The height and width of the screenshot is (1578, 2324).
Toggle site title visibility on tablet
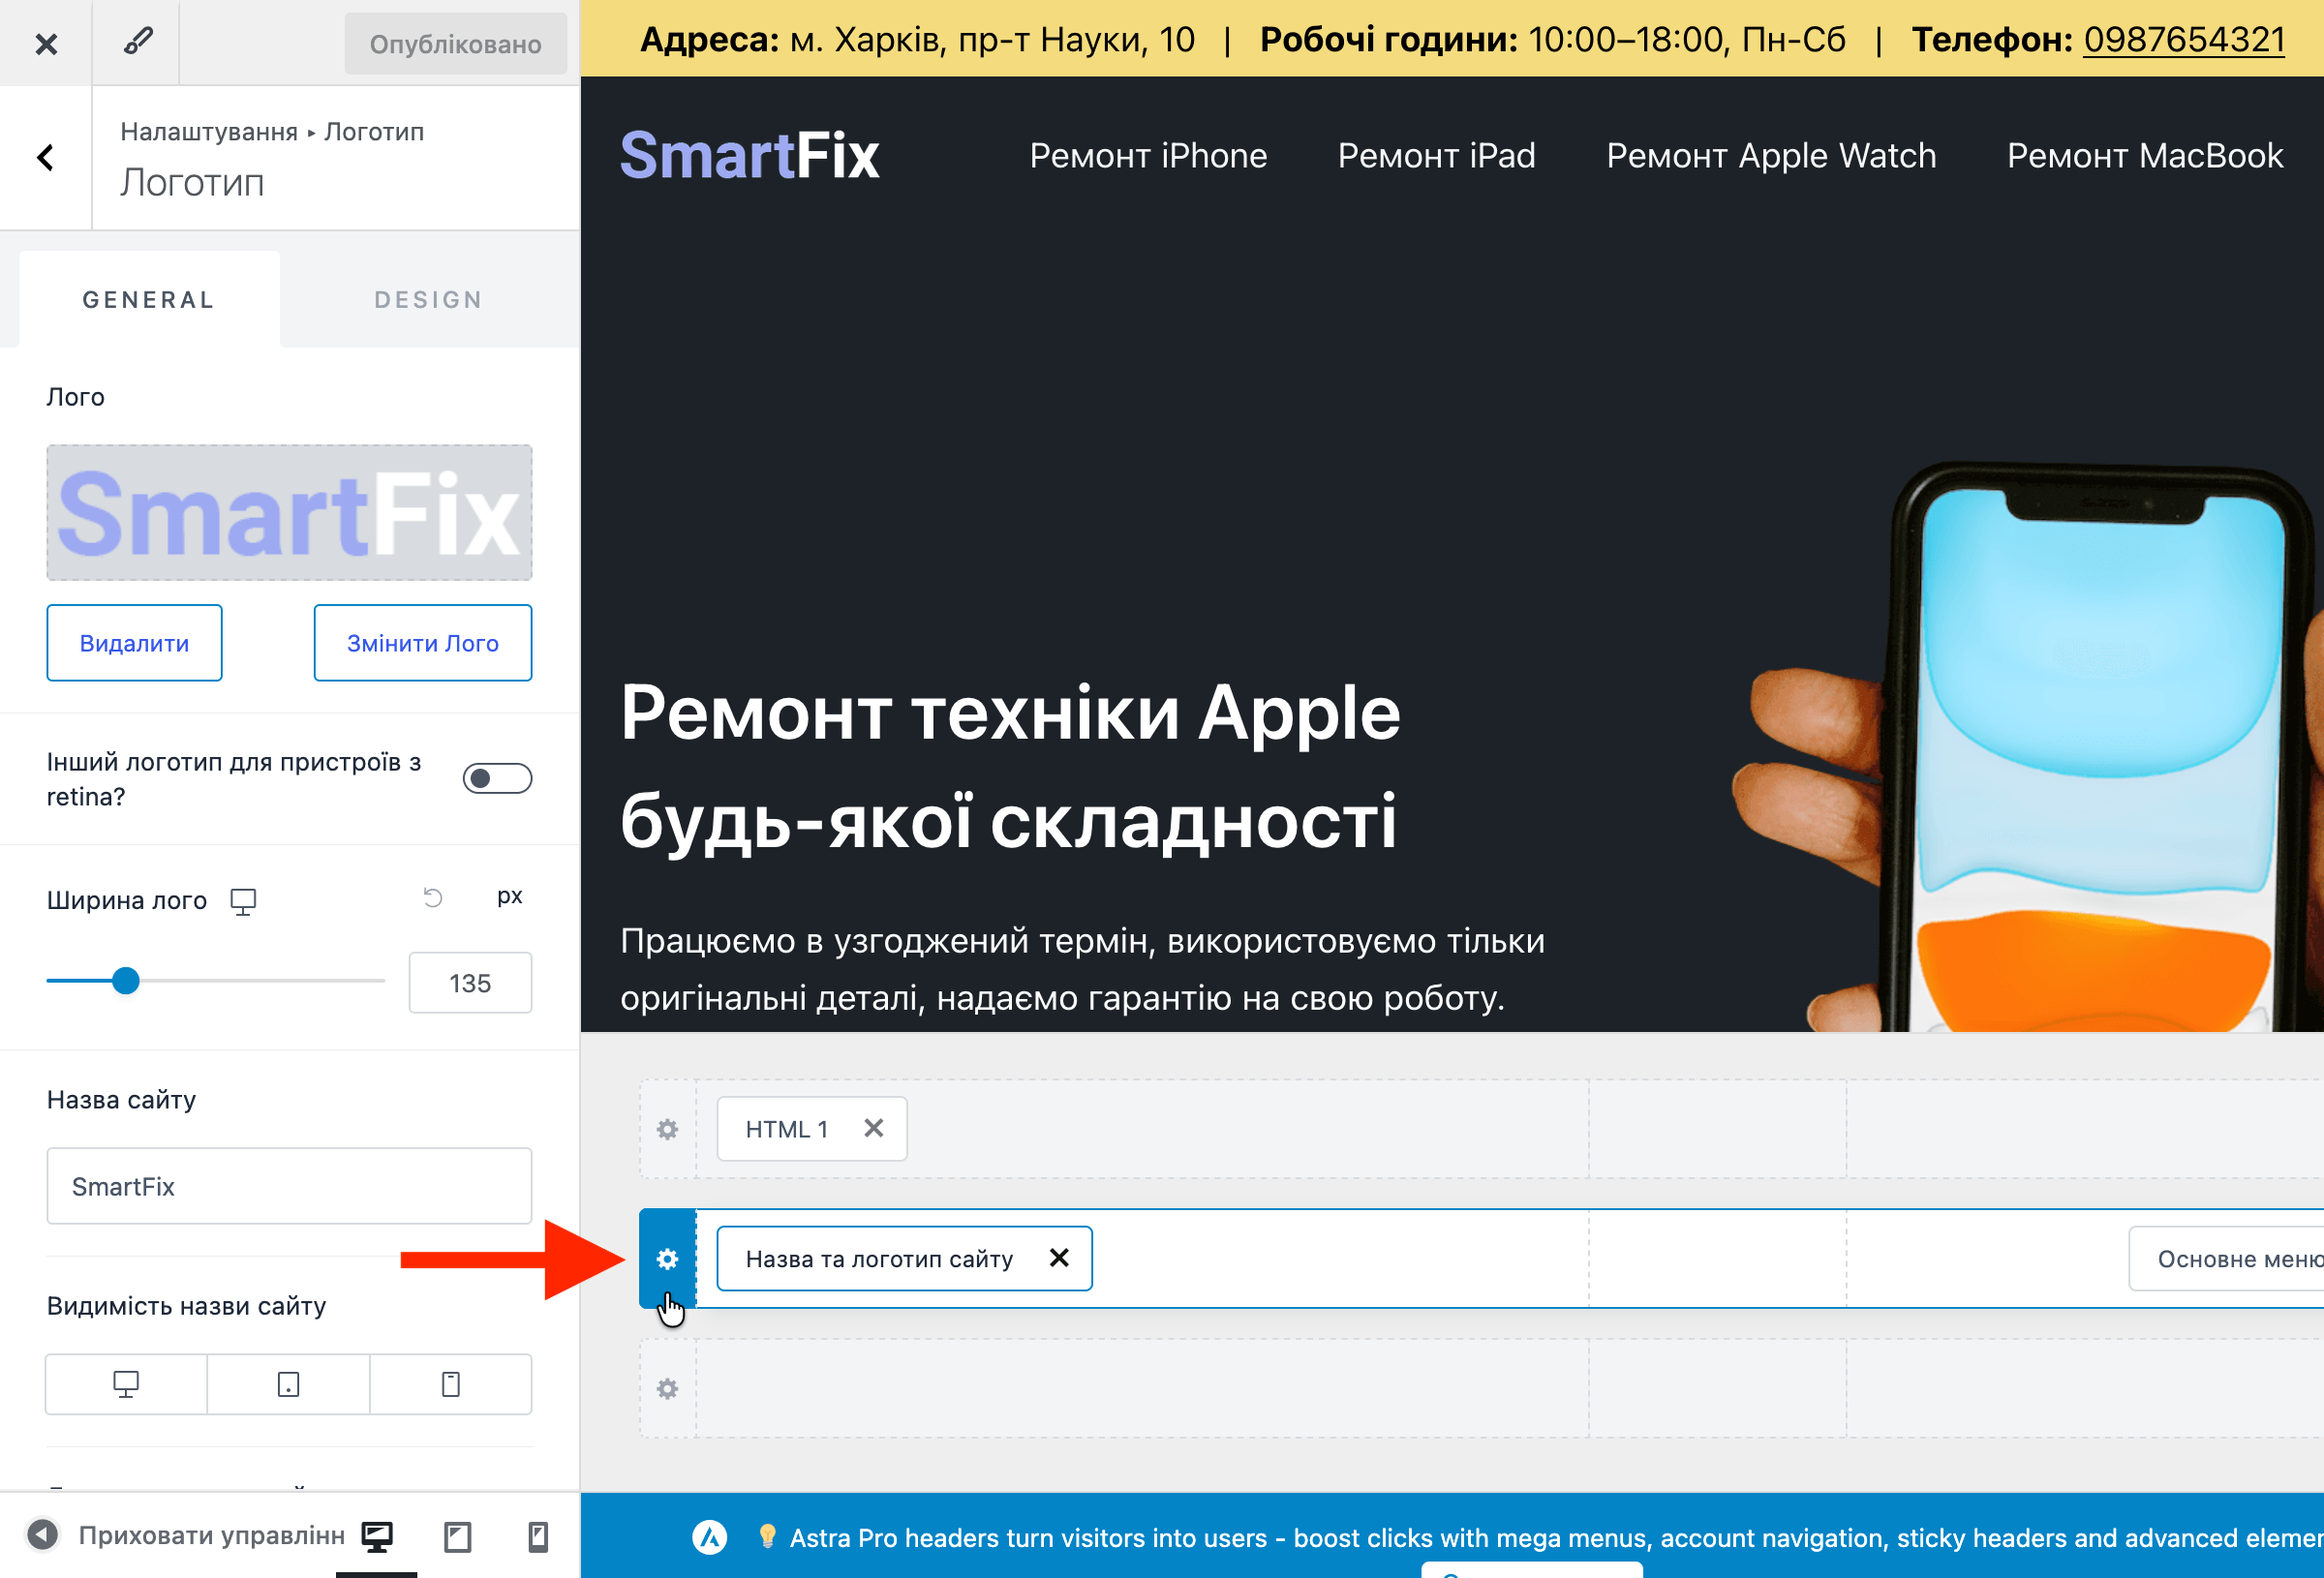pos(288,1384)
